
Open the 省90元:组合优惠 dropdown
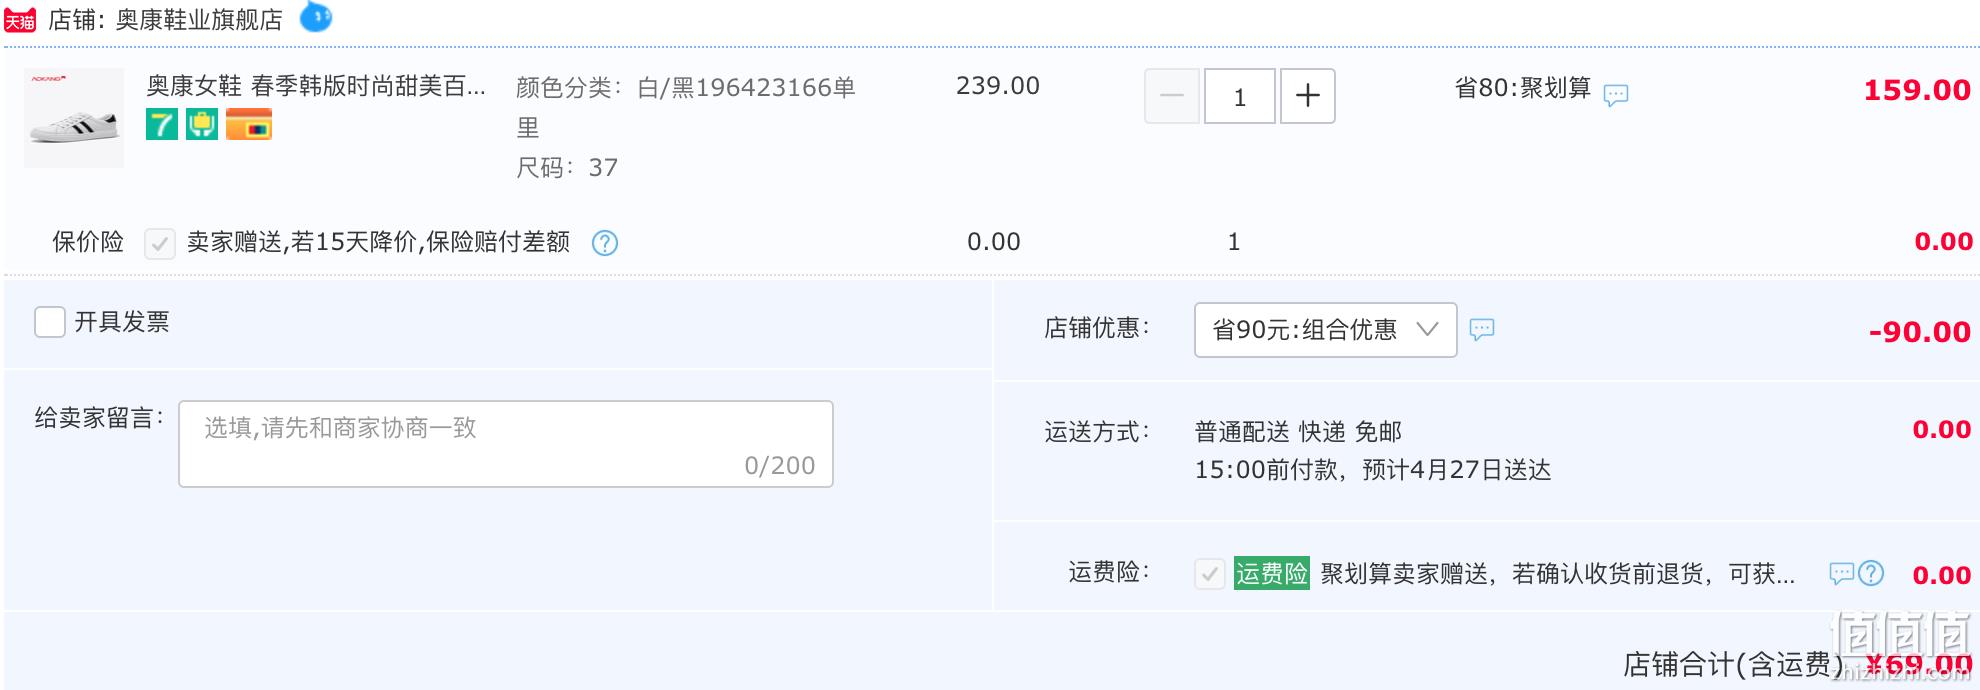pyautogui.click(x=1305, y=330)
